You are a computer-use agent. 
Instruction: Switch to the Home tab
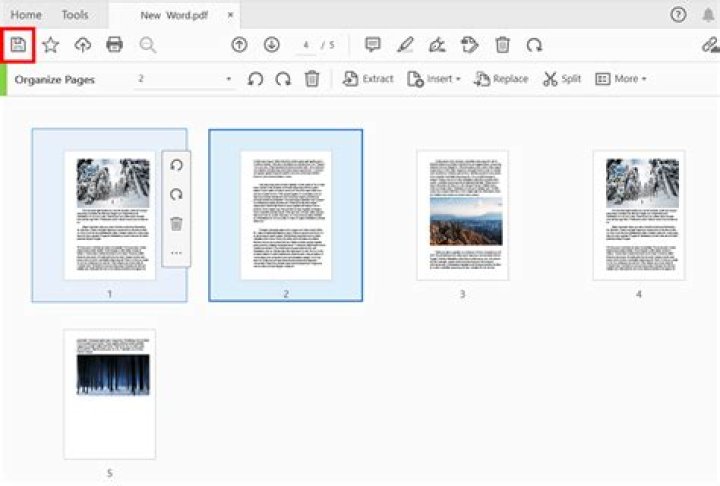26,15
